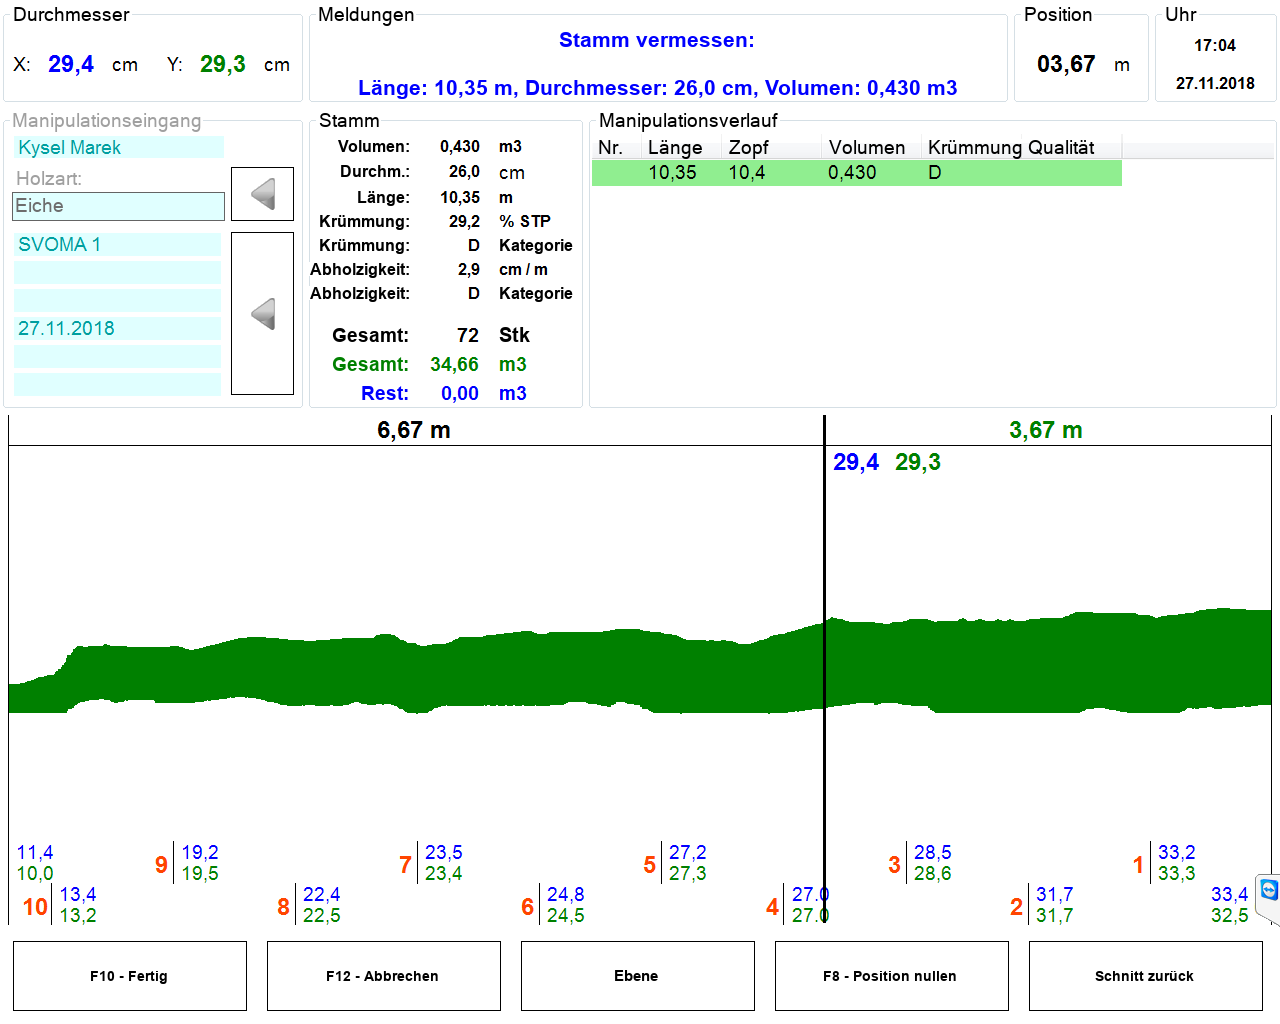Select the 27.11.2018 entry in the list
Screen dimensions: 1280x1024
coord(117,328)
